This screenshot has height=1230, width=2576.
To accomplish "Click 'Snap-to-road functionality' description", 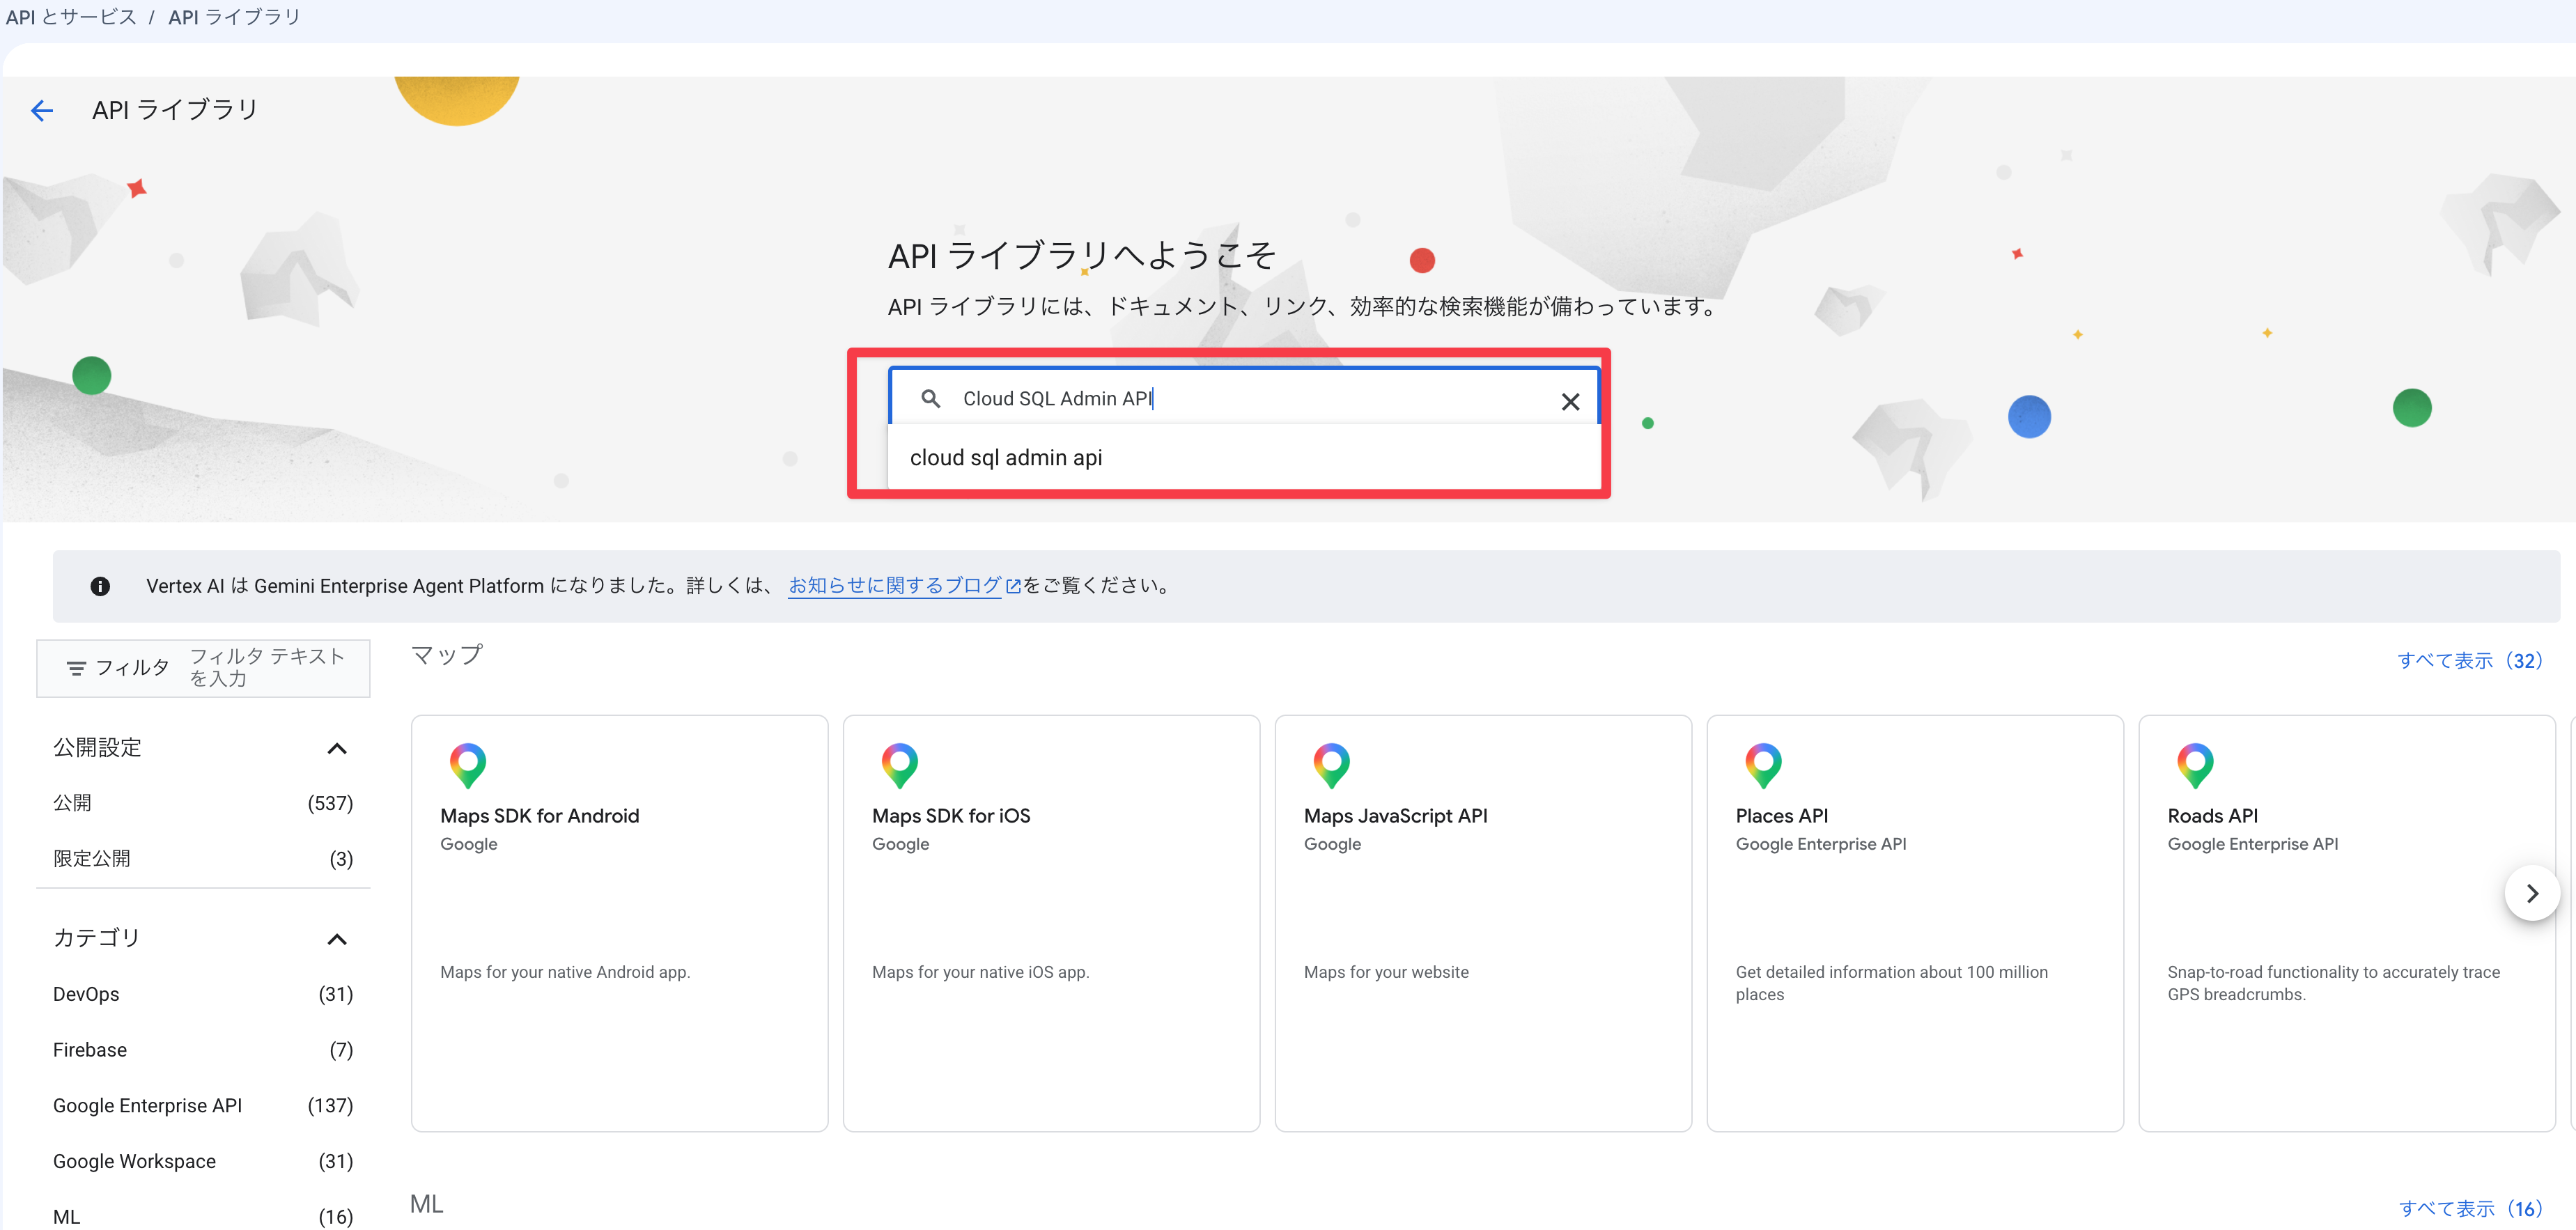I will pyautogui.click(x=2333, y=984).
